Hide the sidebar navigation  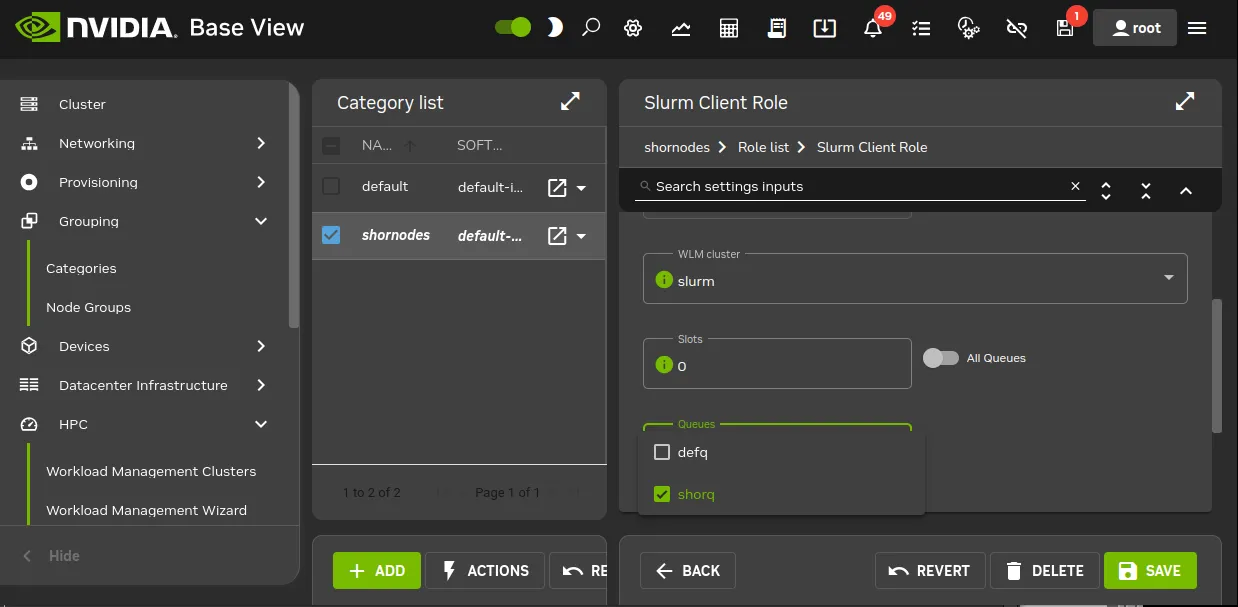pyautogui.click(x=52, y=556)
